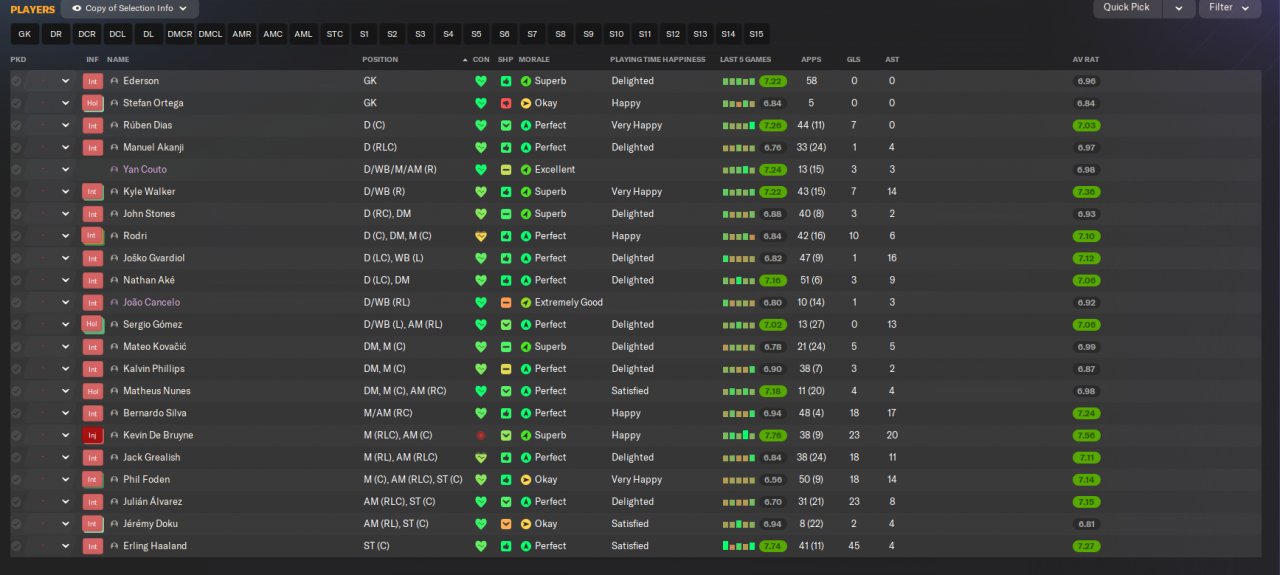This screenshot has height=575, width=1280.
Task: Toggle the picked checkmark for Kyle Walker
Action: 16,192
